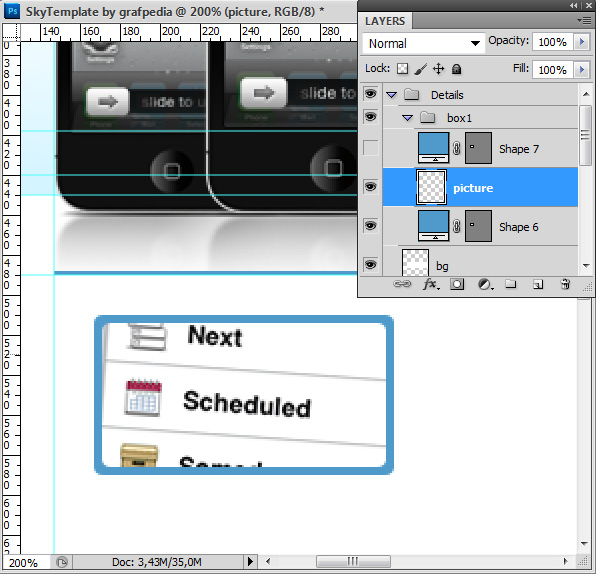The width and height of the screenshot is (596, 574).
Task: Lock image pixels brush icon
Action: [420, 69]
